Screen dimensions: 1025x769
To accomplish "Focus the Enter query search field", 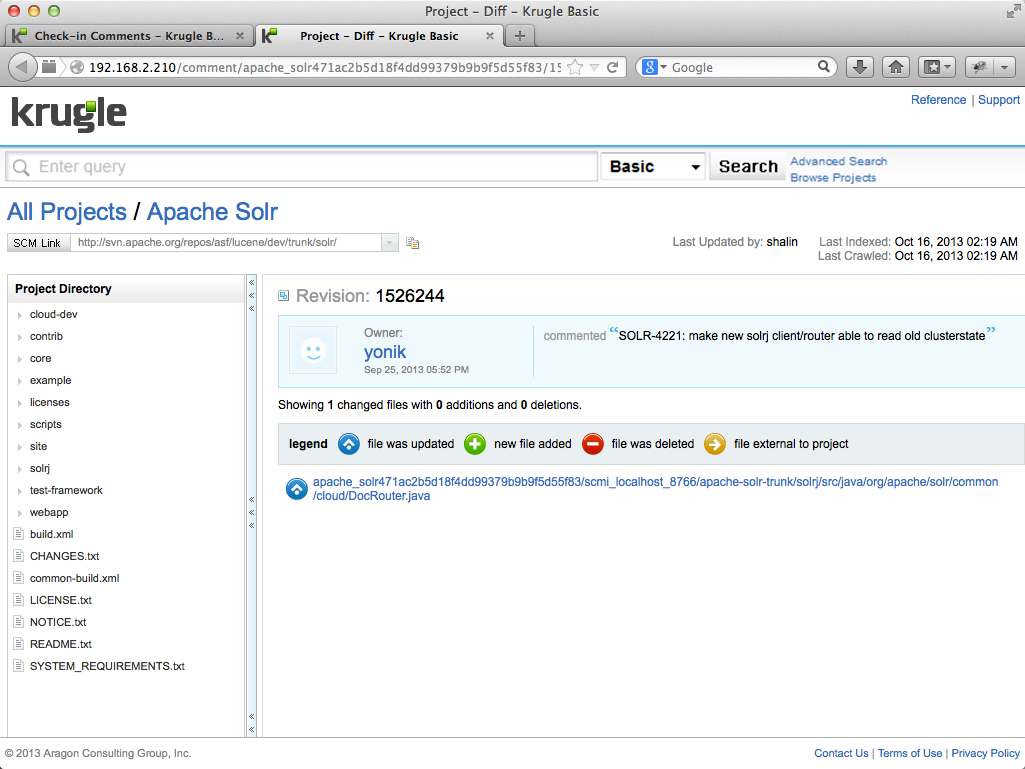I will 302,167.
